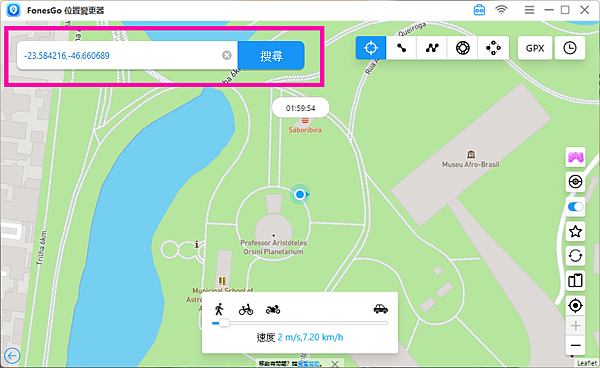This screenshot has height=368, width=600.
Task: Click the Museu Afro-Brasil map label
Action: pyautogui.click(x=471, y=164)
